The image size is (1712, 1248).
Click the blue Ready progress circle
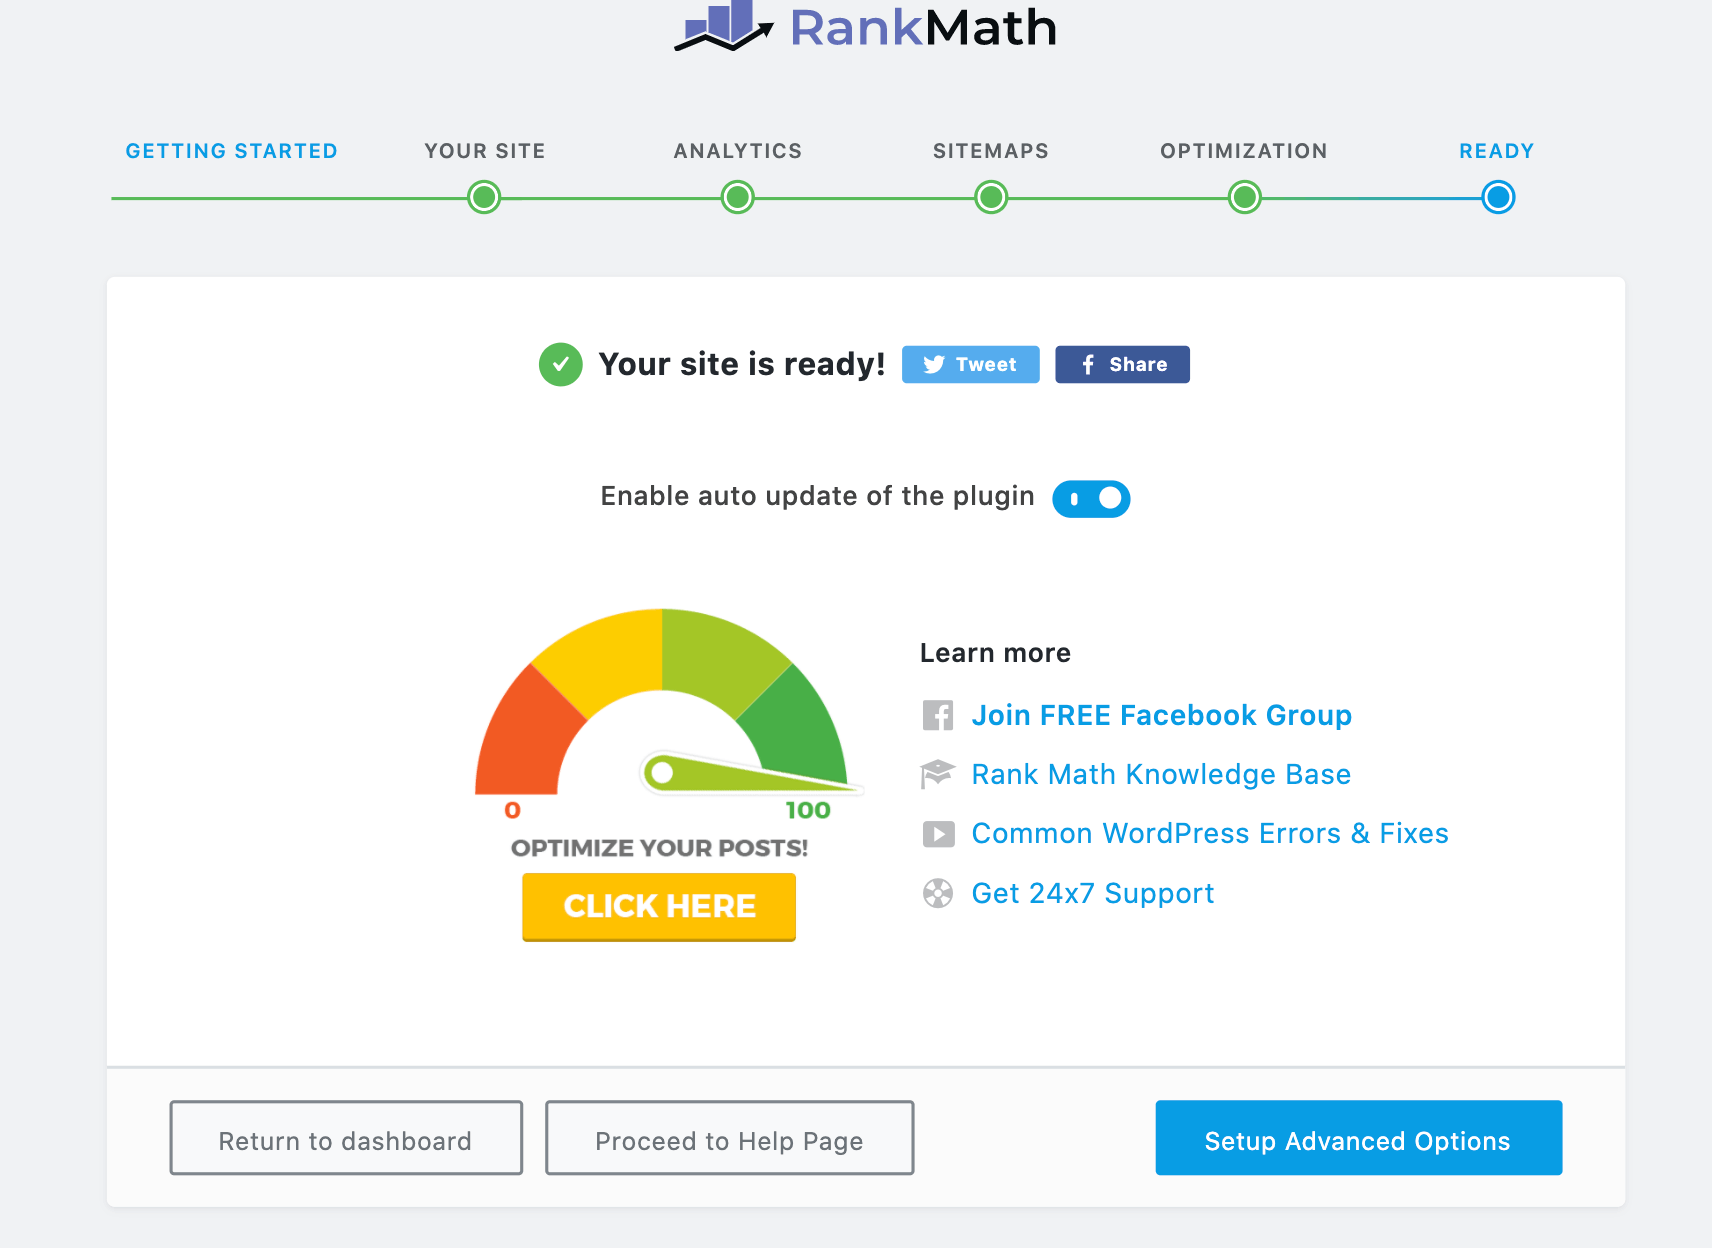(x=1498, y=197)
